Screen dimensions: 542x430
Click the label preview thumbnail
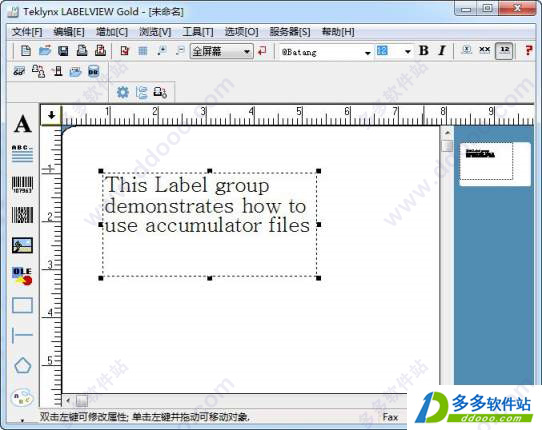tap(495, 164)
